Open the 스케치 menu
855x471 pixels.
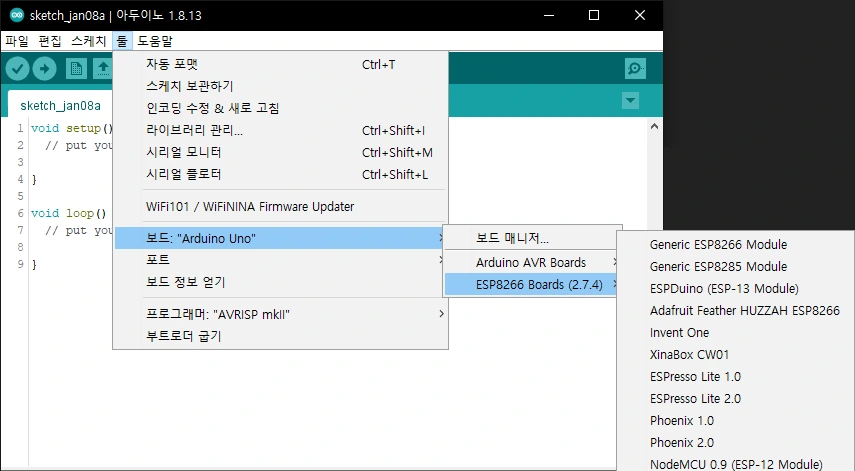click(x=88, y=41)
